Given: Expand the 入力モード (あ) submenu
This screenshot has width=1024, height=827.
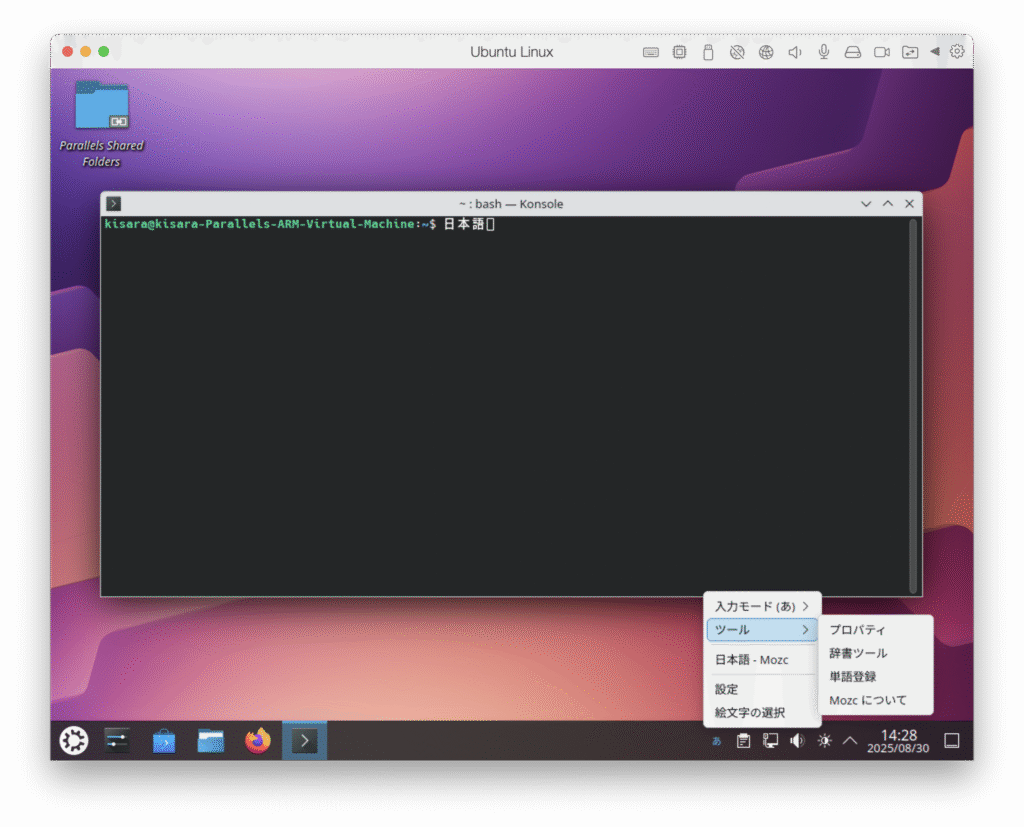Looking at the screenshot, I should tap(761, 606).
